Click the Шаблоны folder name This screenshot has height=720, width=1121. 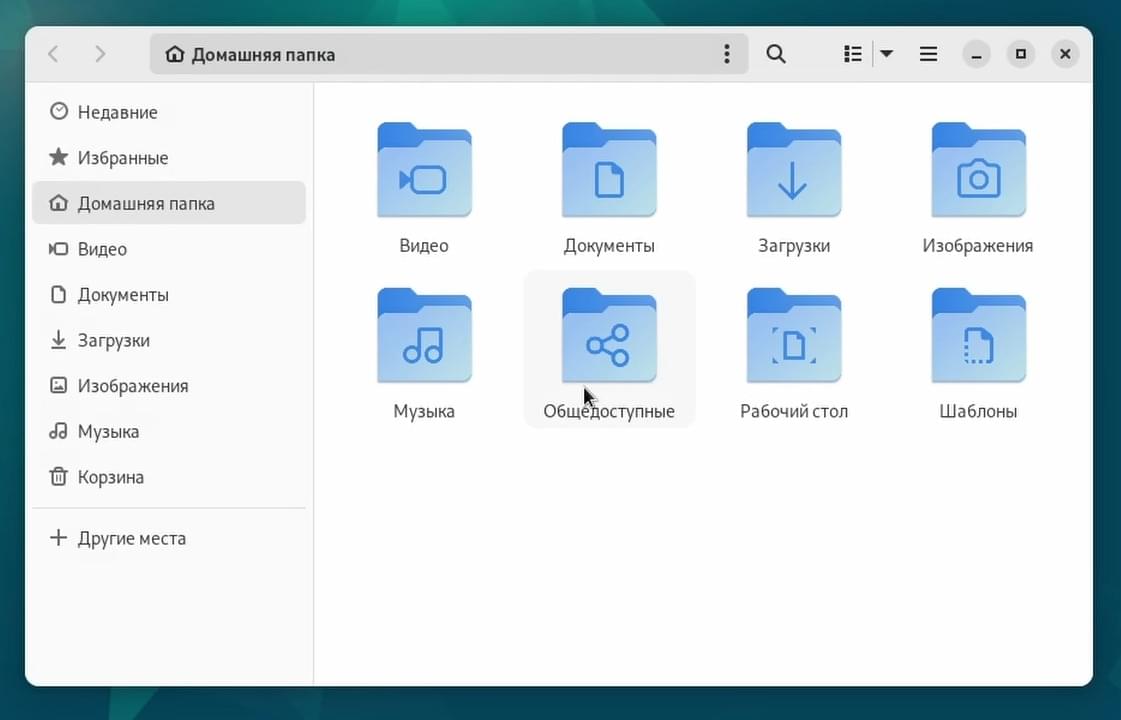click(978, 411)
